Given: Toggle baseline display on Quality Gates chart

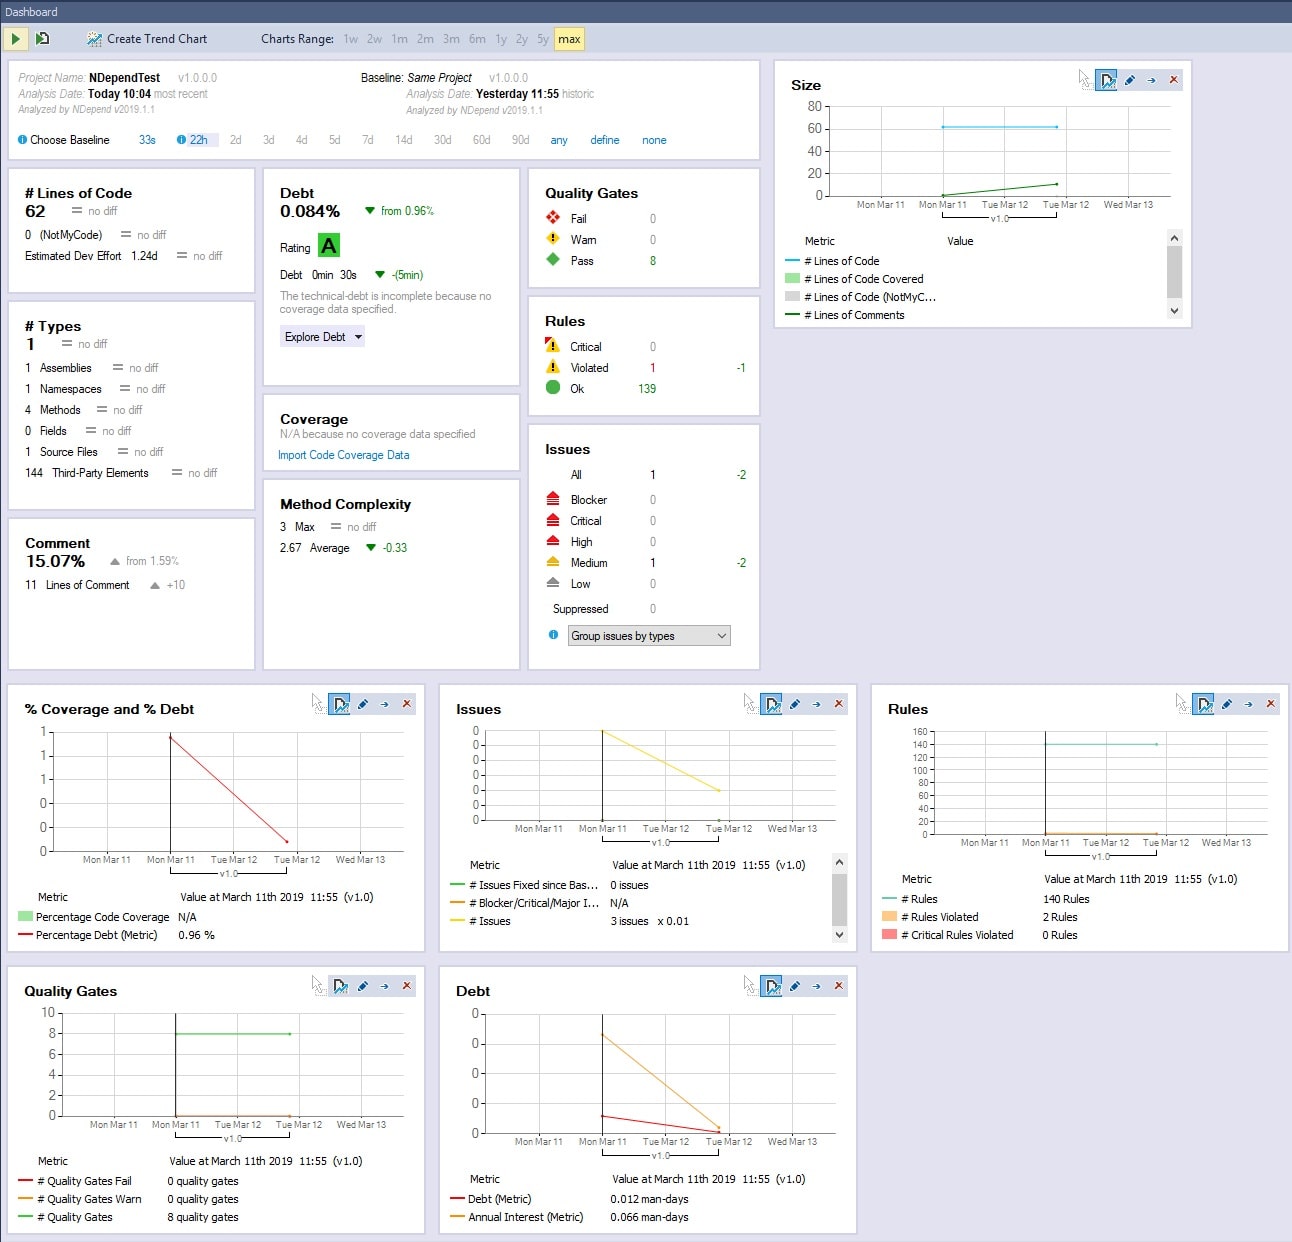Looking at the screenshot, I should 340,986.
